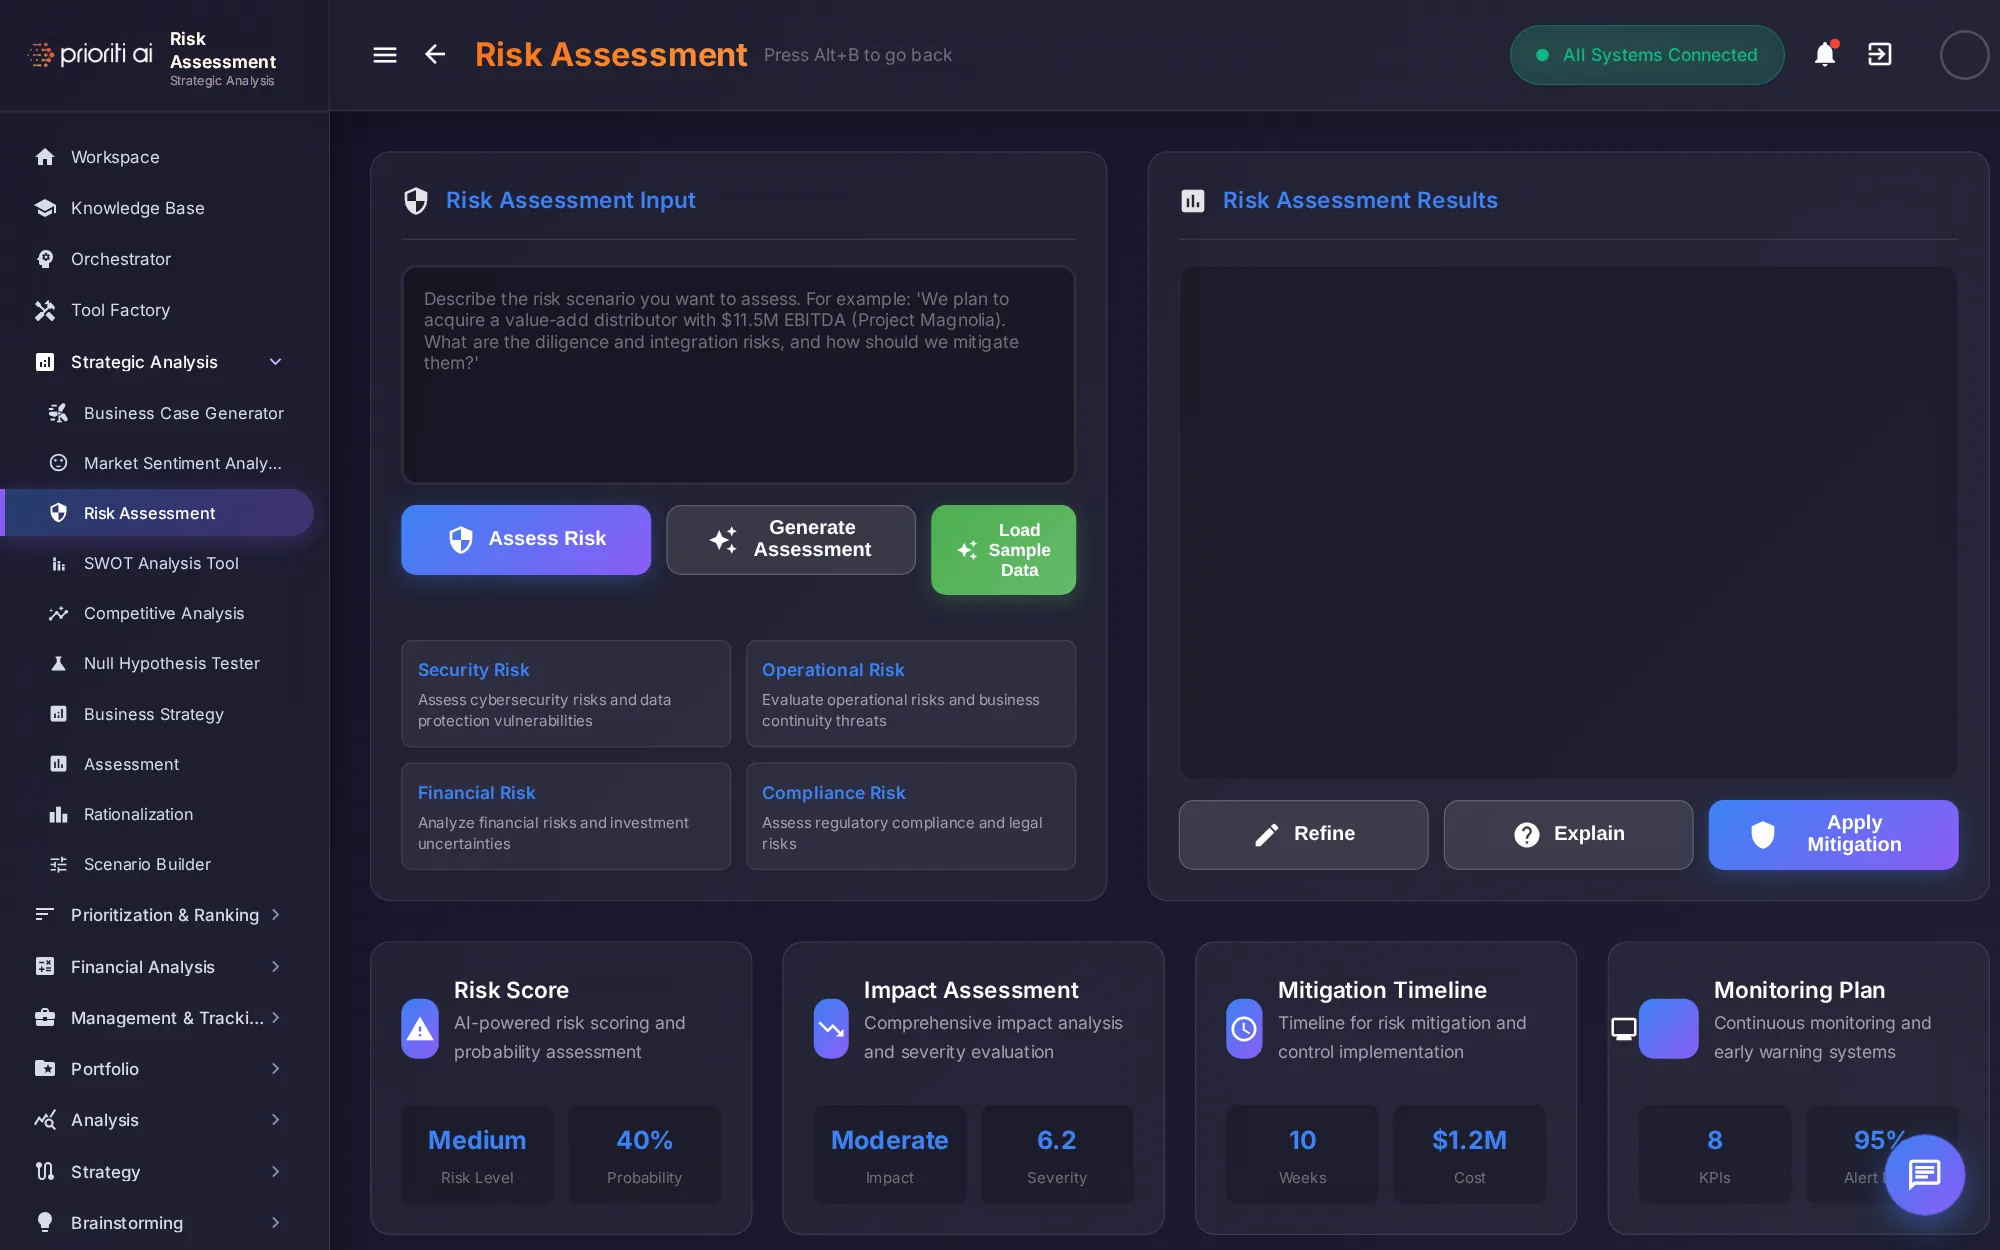Viewport: 2000px width, 1250px height.
Task: Expand the Portfolio chevron
Action: point(275,1069)
